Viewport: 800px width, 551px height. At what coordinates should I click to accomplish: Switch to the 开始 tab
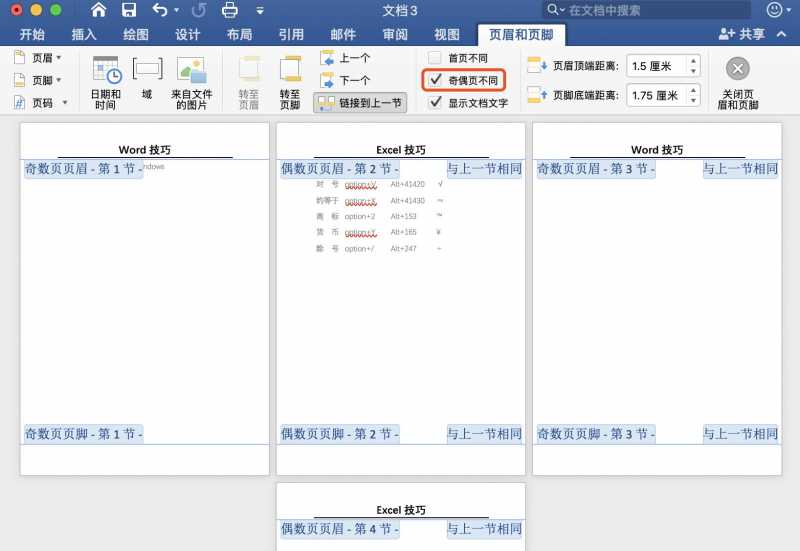click(32, 35)
